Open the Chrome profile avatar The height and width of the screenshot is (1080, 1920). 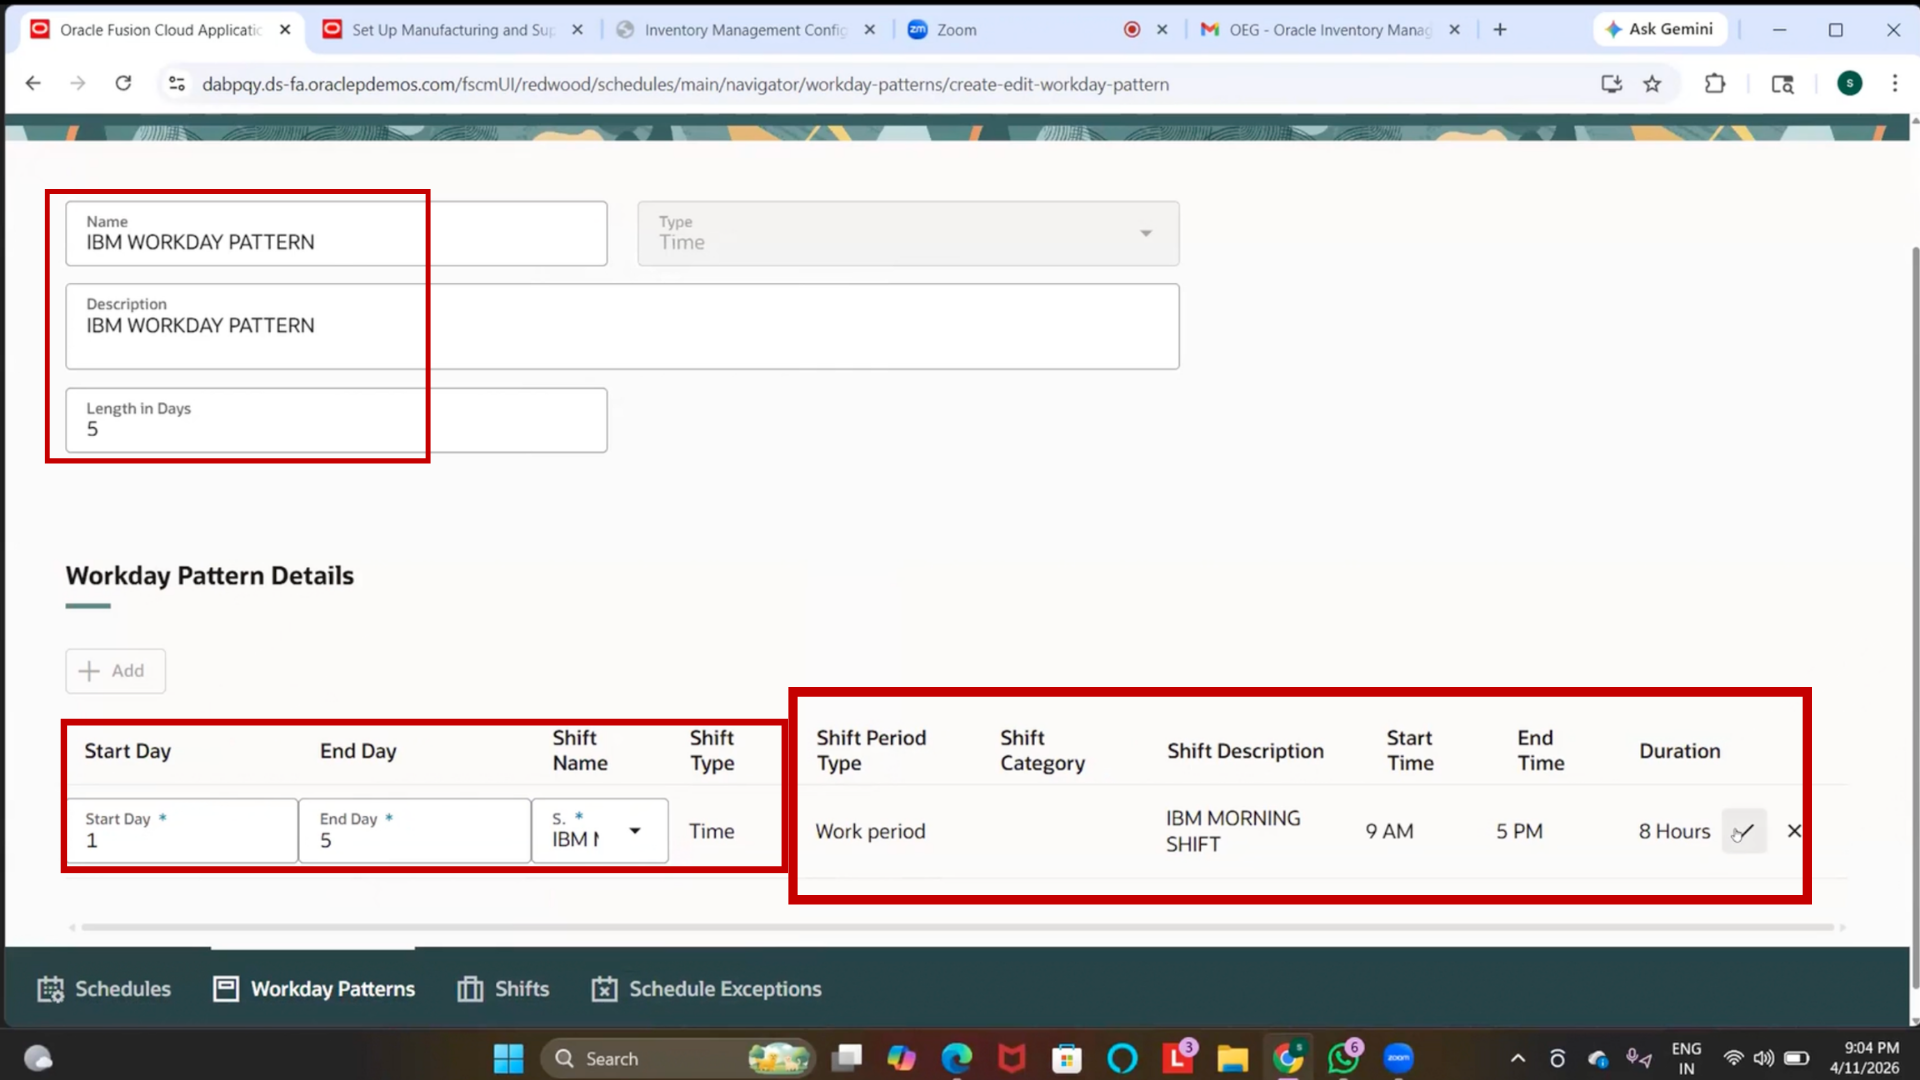(1850, 84)
